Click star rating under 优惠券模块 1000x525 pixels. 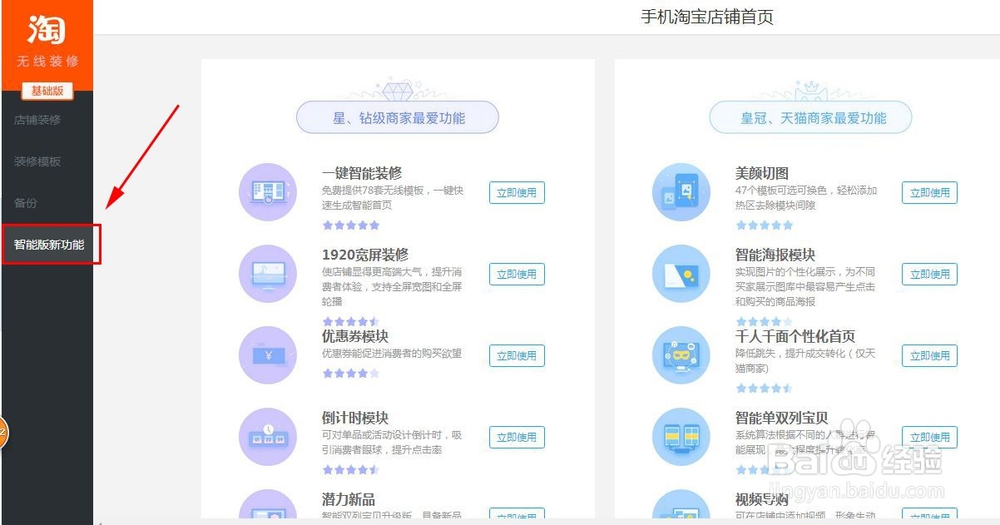pos(351,373)
